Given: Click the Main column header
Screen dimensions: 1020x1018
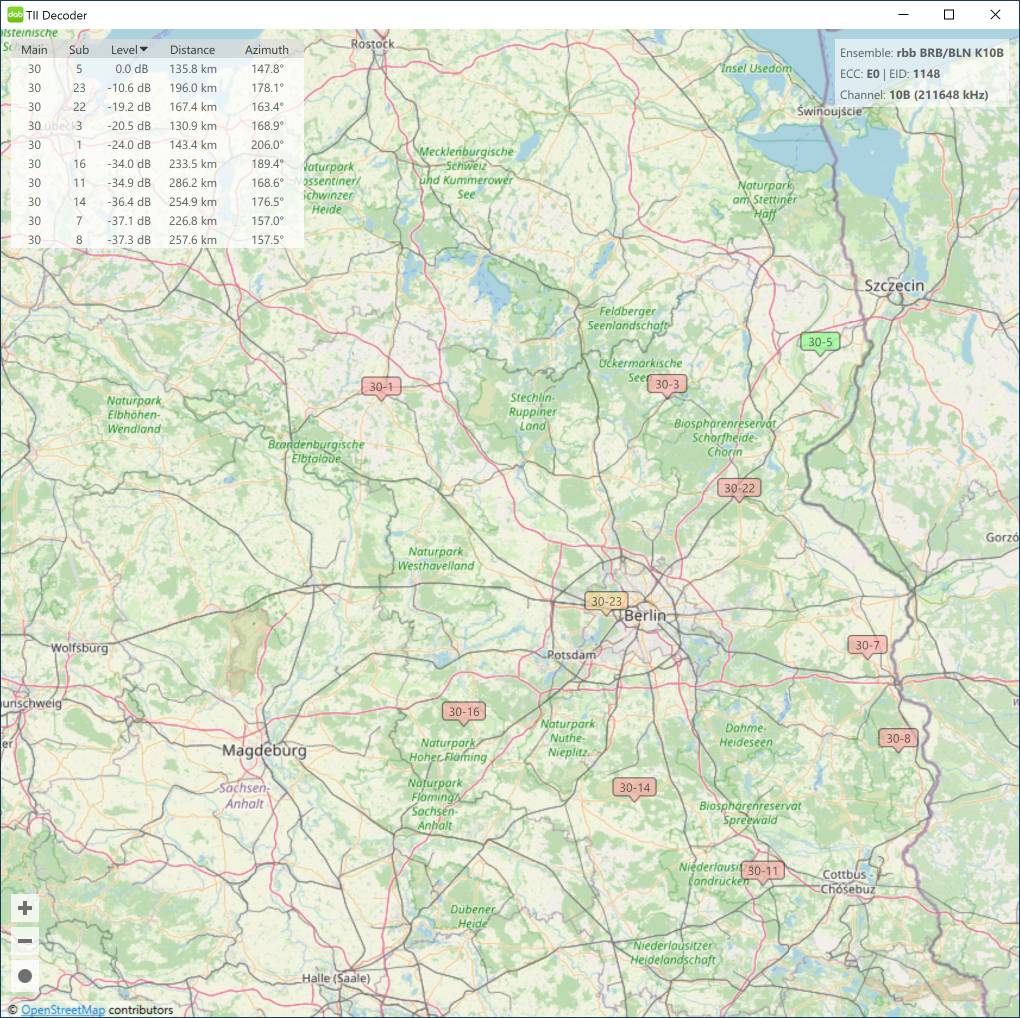Looking at the screenshot, I should point(34,49).
